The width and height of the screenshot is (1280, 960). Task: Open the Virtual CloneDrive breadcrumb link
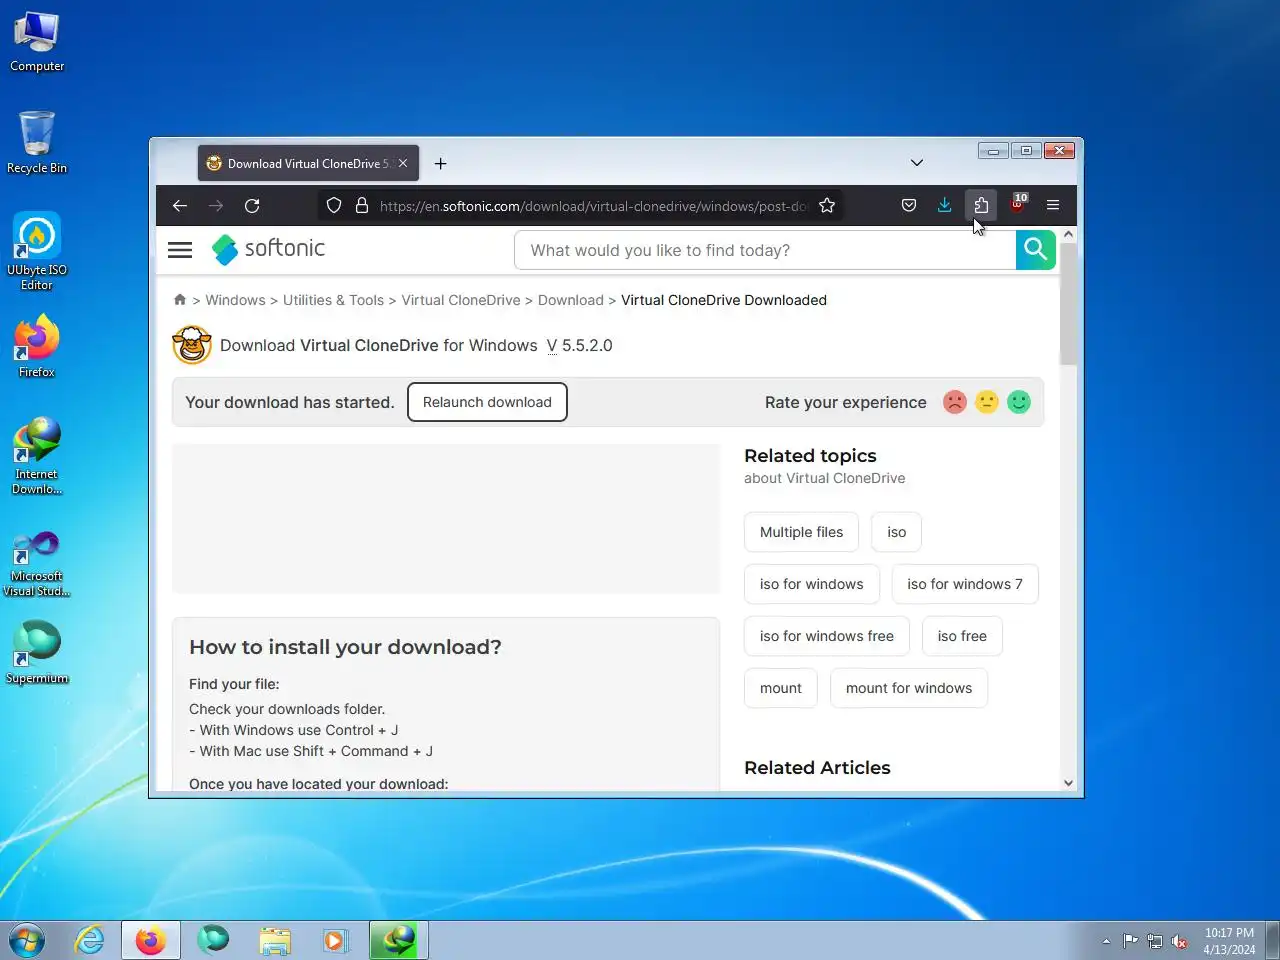pos(461,300)
